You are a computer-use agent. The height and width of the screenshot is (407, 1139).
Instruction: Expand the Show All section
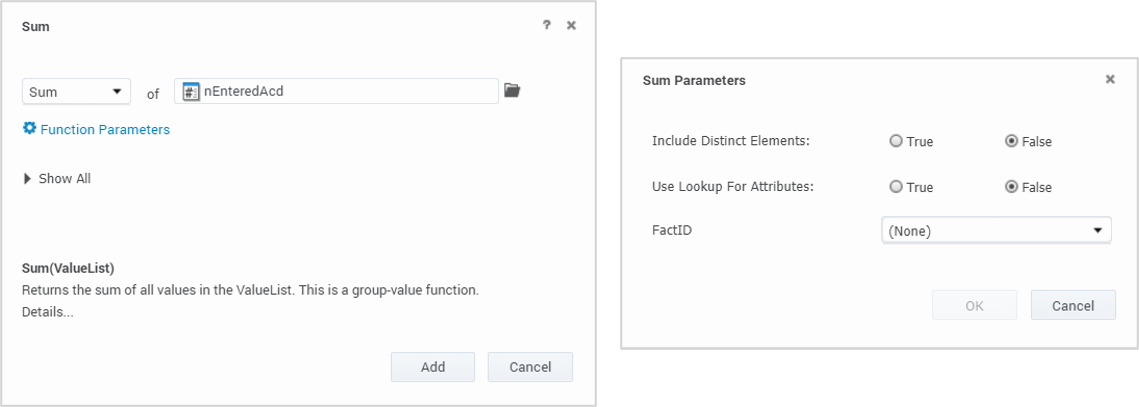[x=57, y=179]
